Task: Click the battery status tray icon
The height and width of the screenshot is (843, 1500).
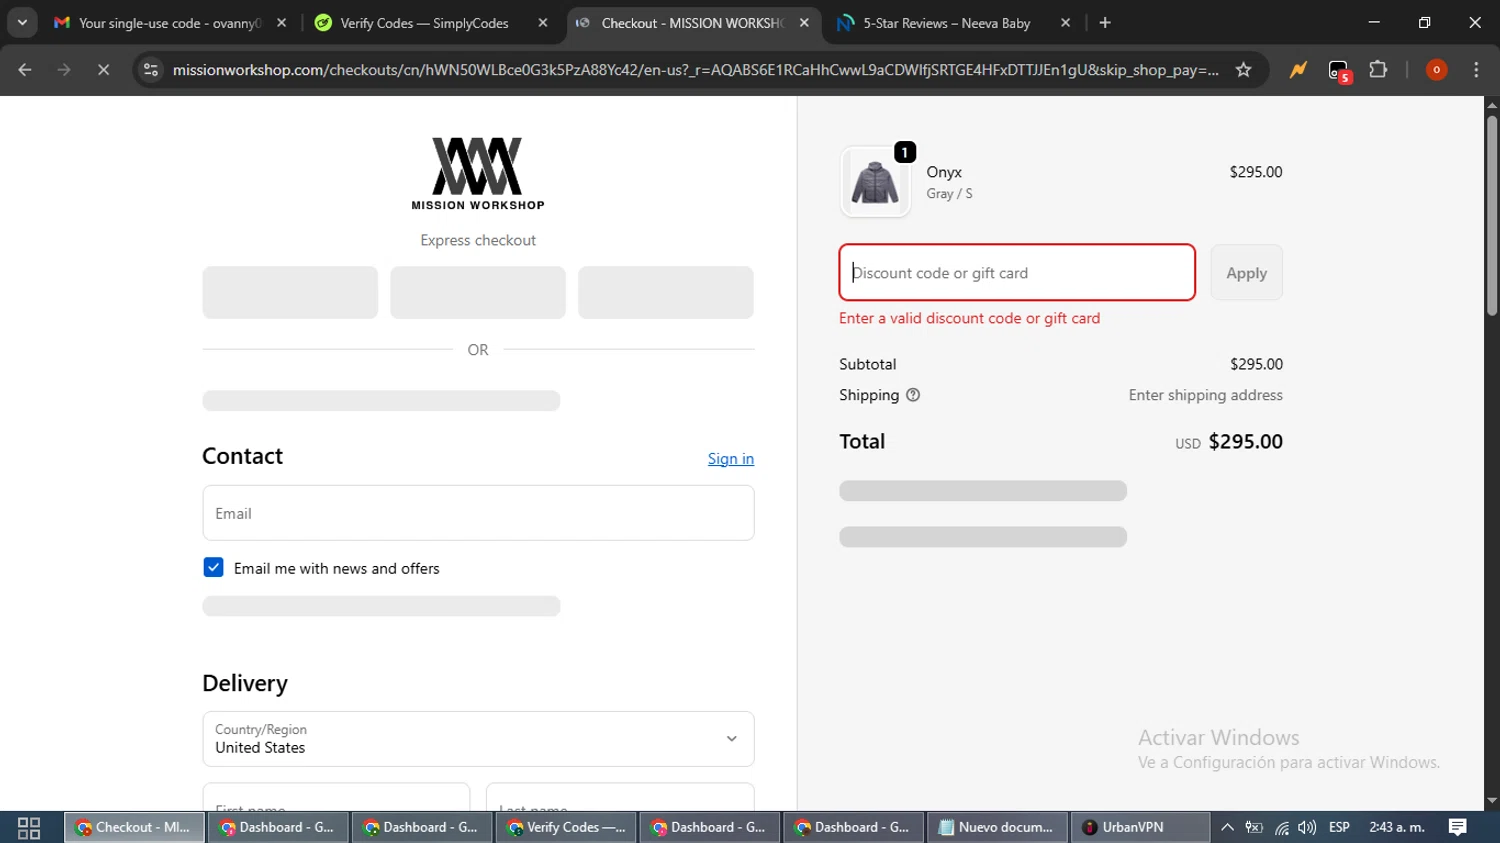Action: 1254,827
